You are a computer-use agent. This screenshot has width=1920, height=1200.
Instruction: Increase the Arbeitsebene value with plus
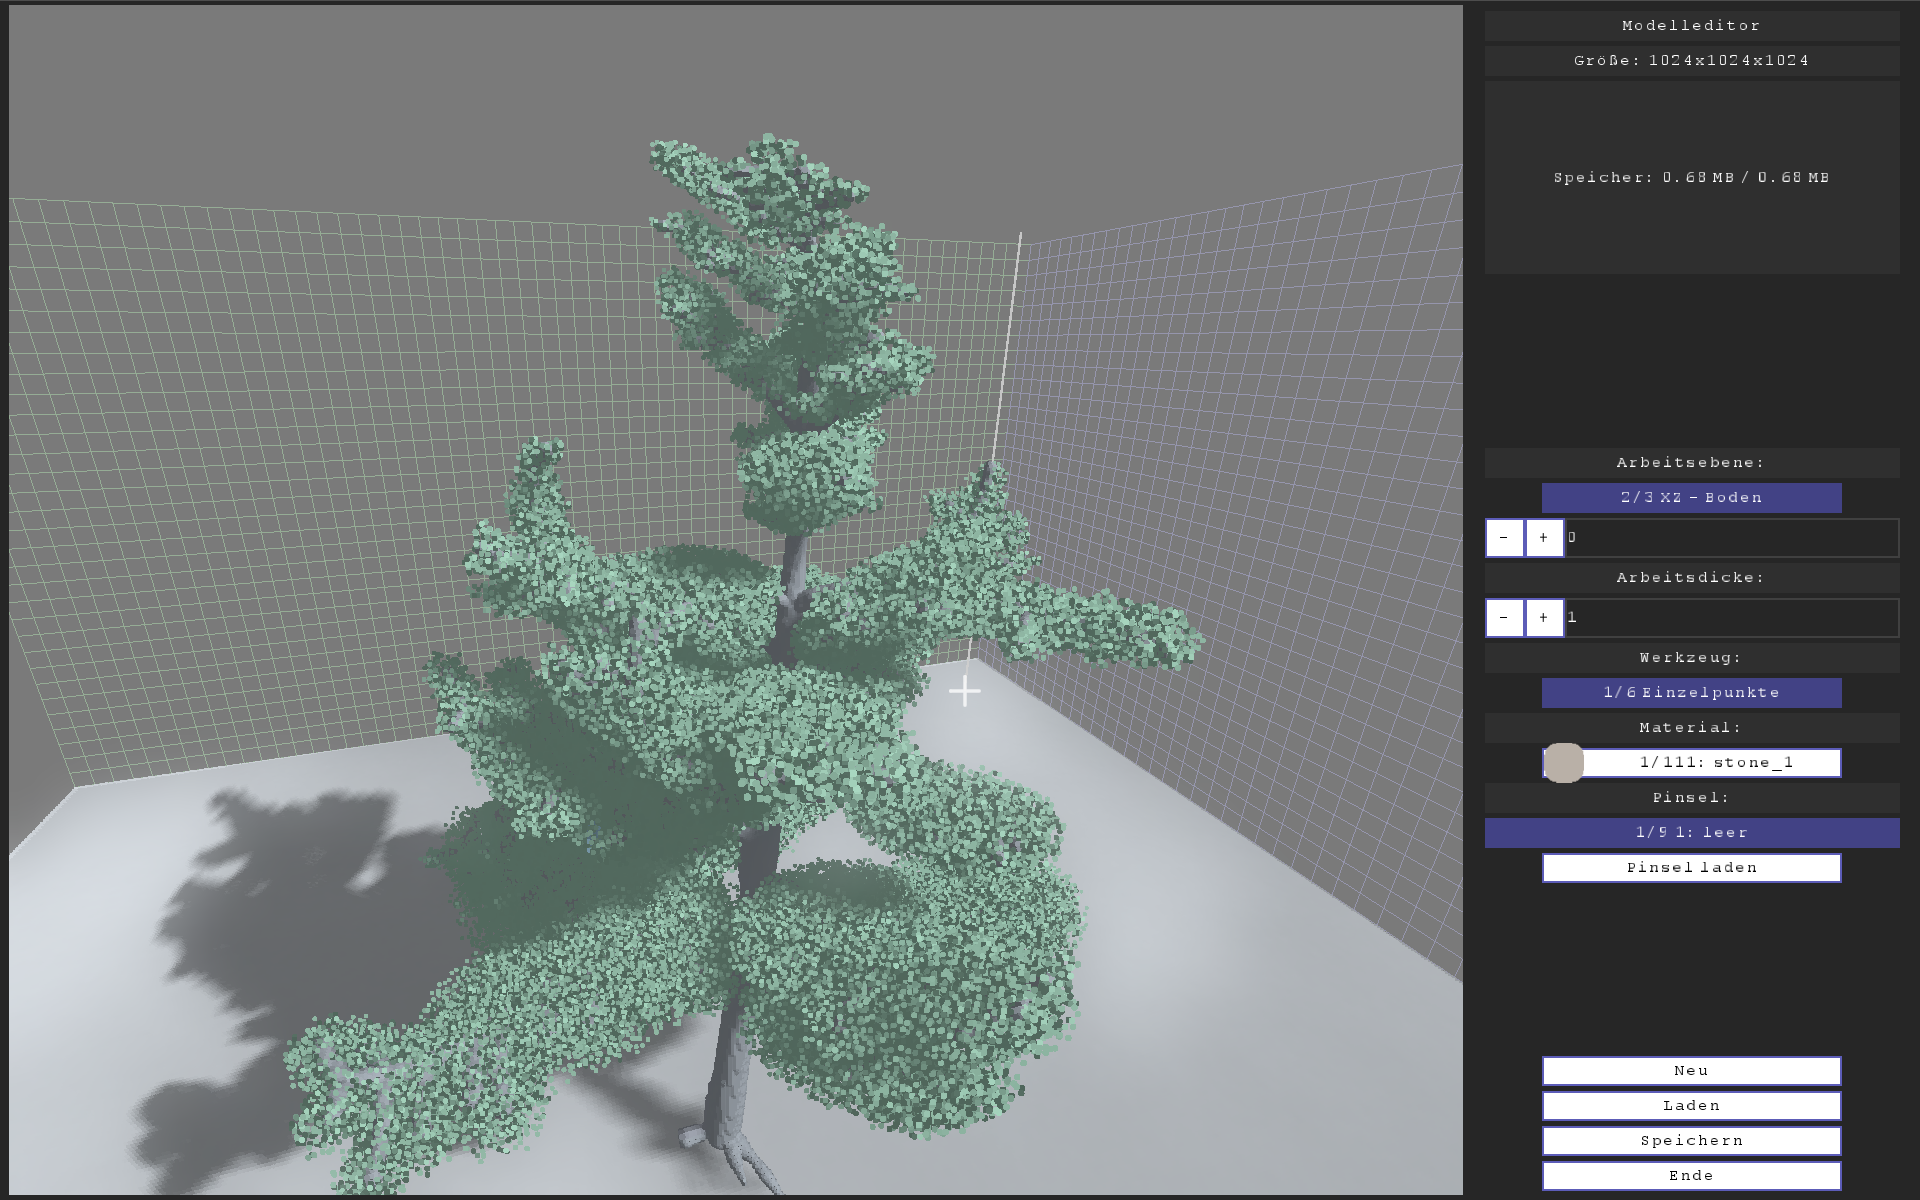1544,538
